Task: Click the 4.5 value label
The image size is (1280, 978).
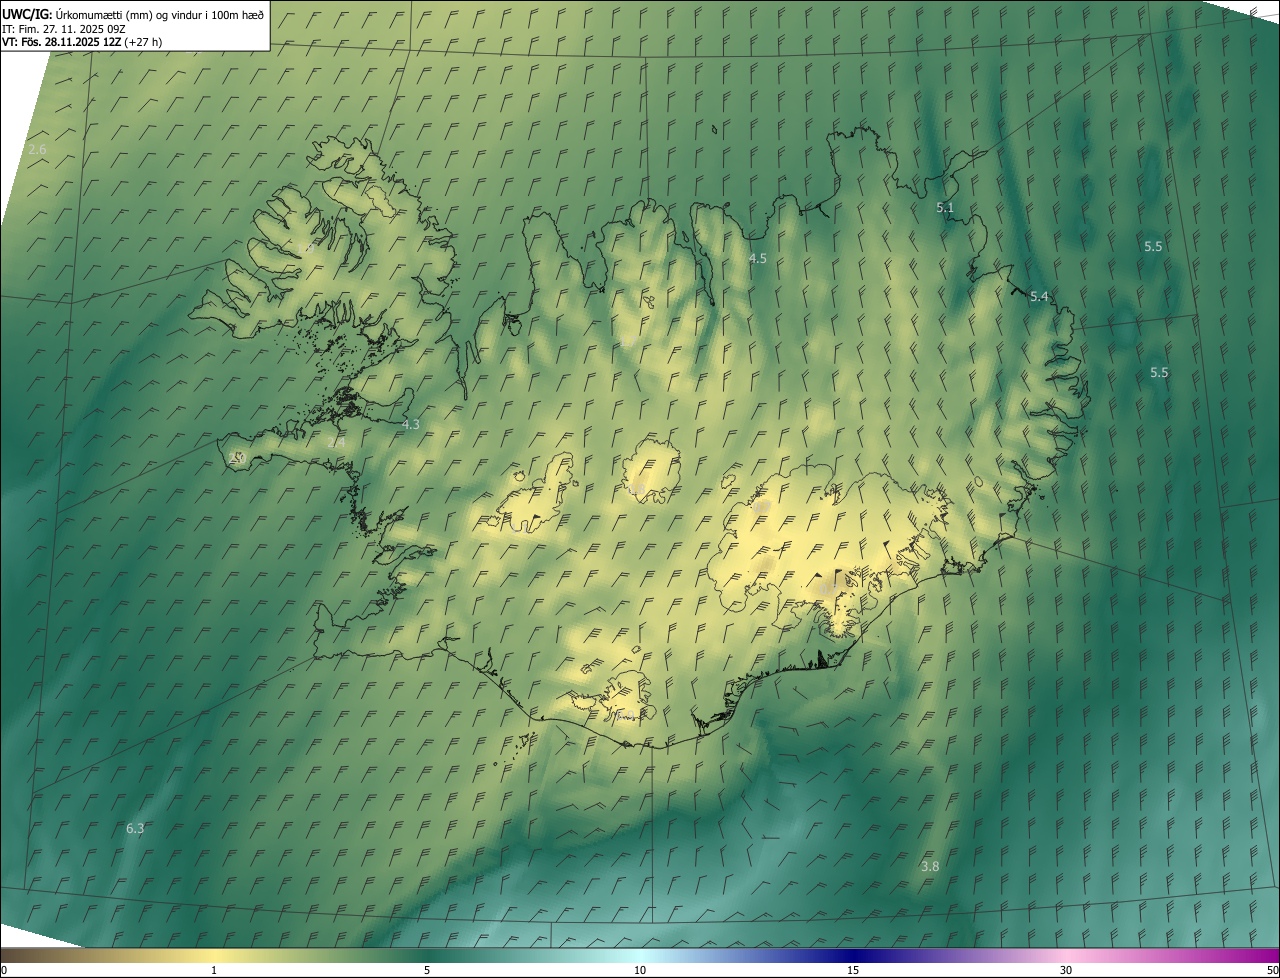Action: tap(758, 258)
